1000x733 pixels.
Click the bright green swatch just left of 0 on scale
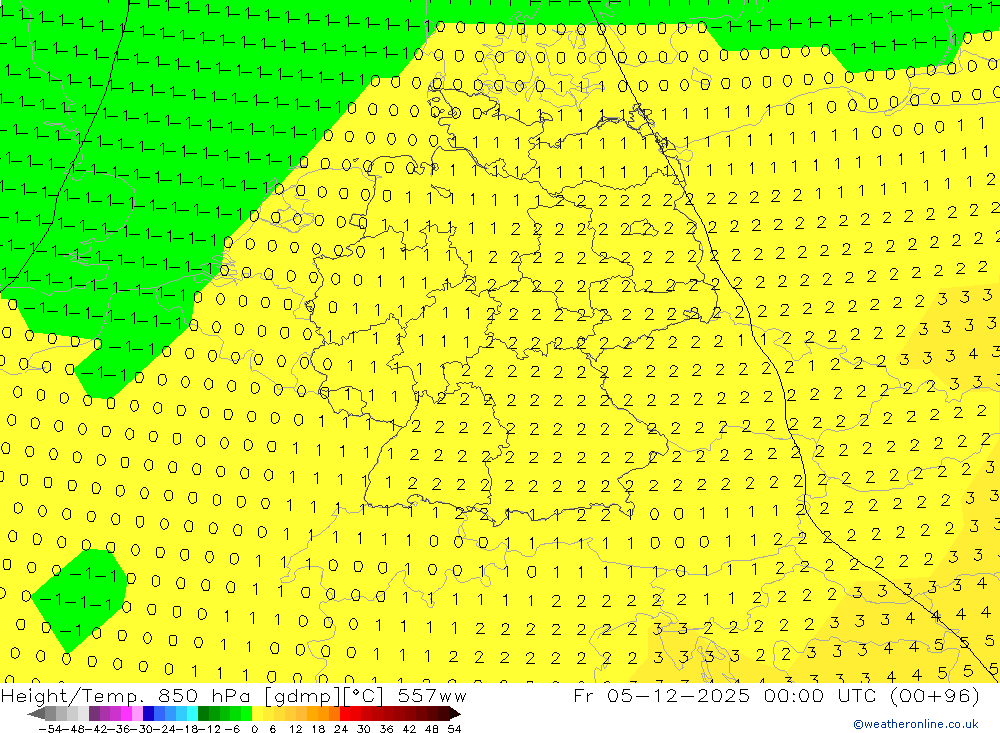tap(246, 713)
